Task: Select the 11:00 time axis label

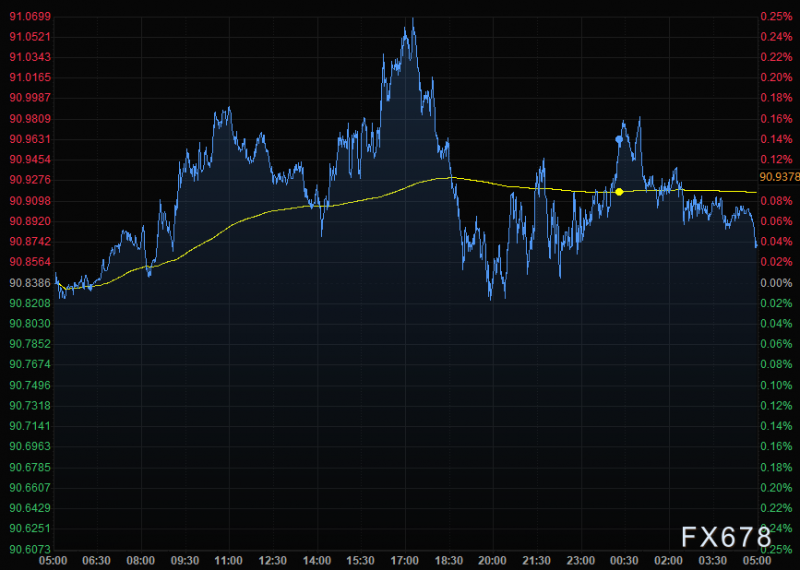Action: 229,561
